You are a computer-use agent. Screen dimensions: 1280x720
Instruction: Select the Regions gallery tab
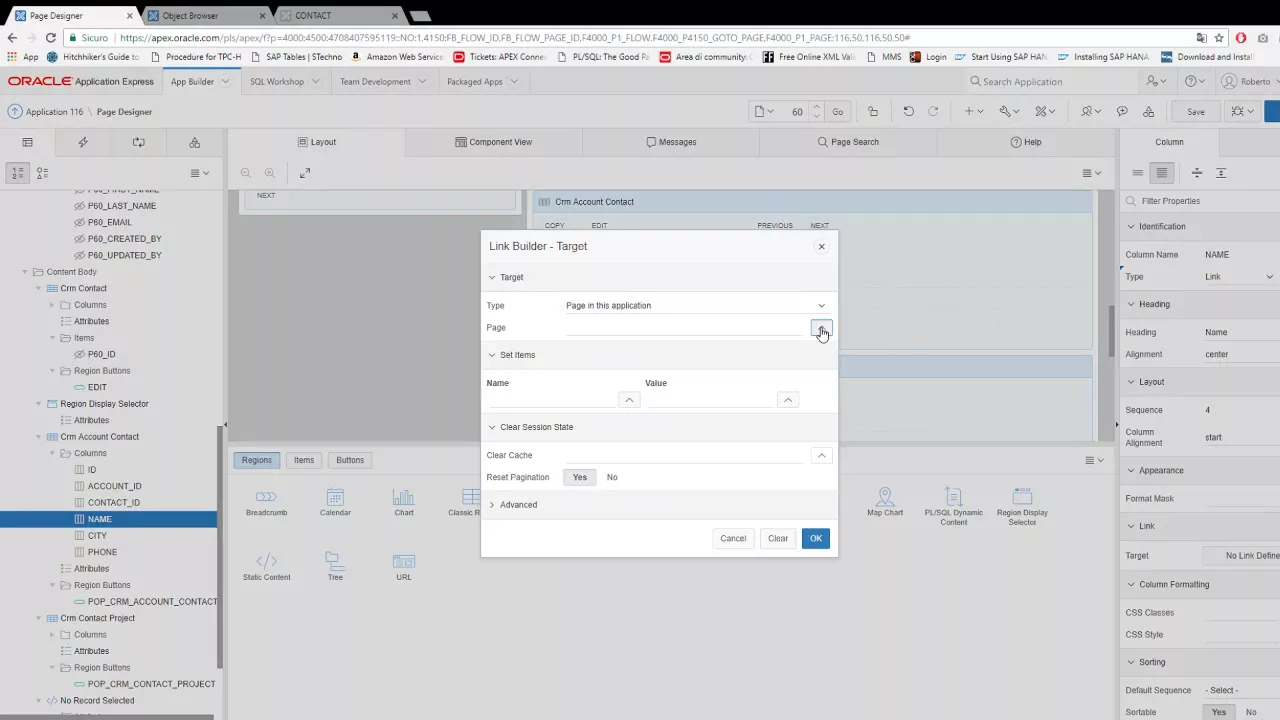[256, 460]
